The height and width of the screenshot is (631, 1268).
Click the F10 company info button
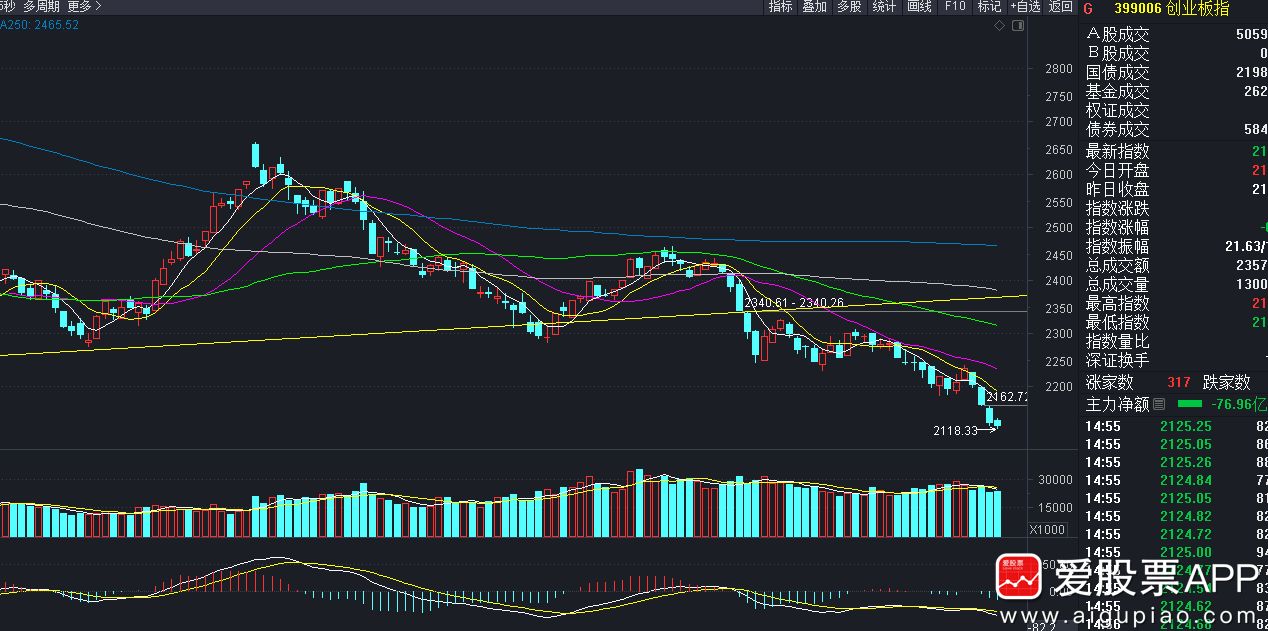[955, 7]
